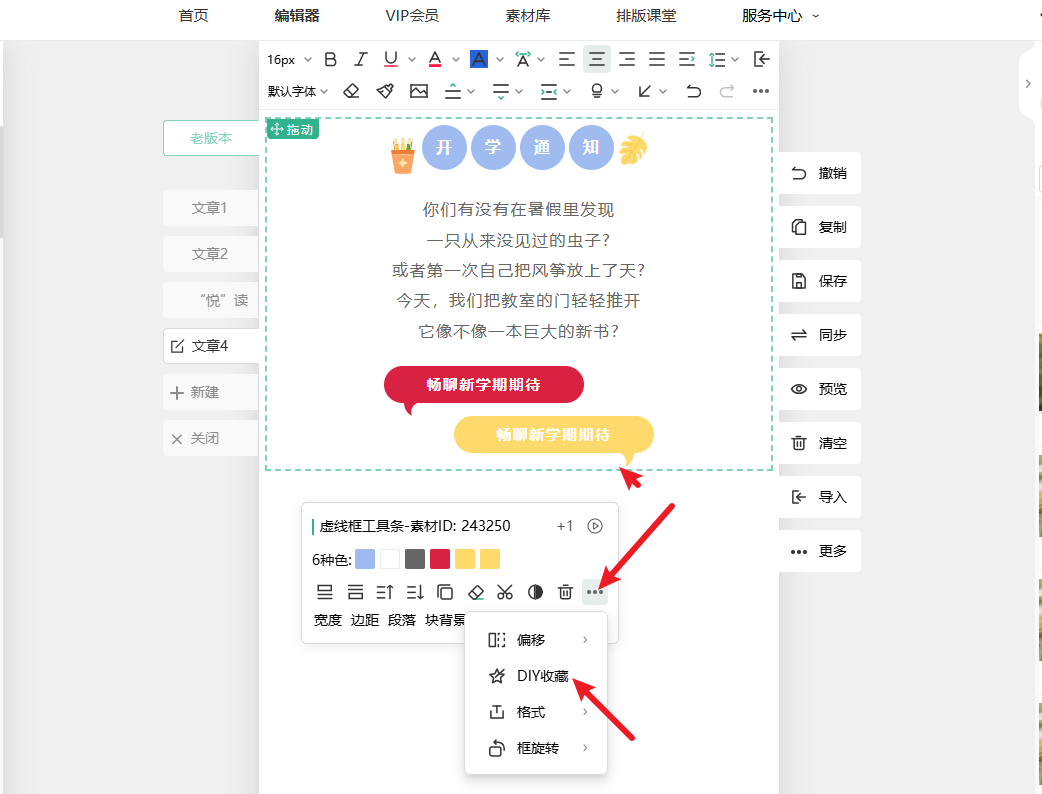This screenshot has width=1042, height=794.
Task: Toggle bold text formatting
Action: point(331,60)
